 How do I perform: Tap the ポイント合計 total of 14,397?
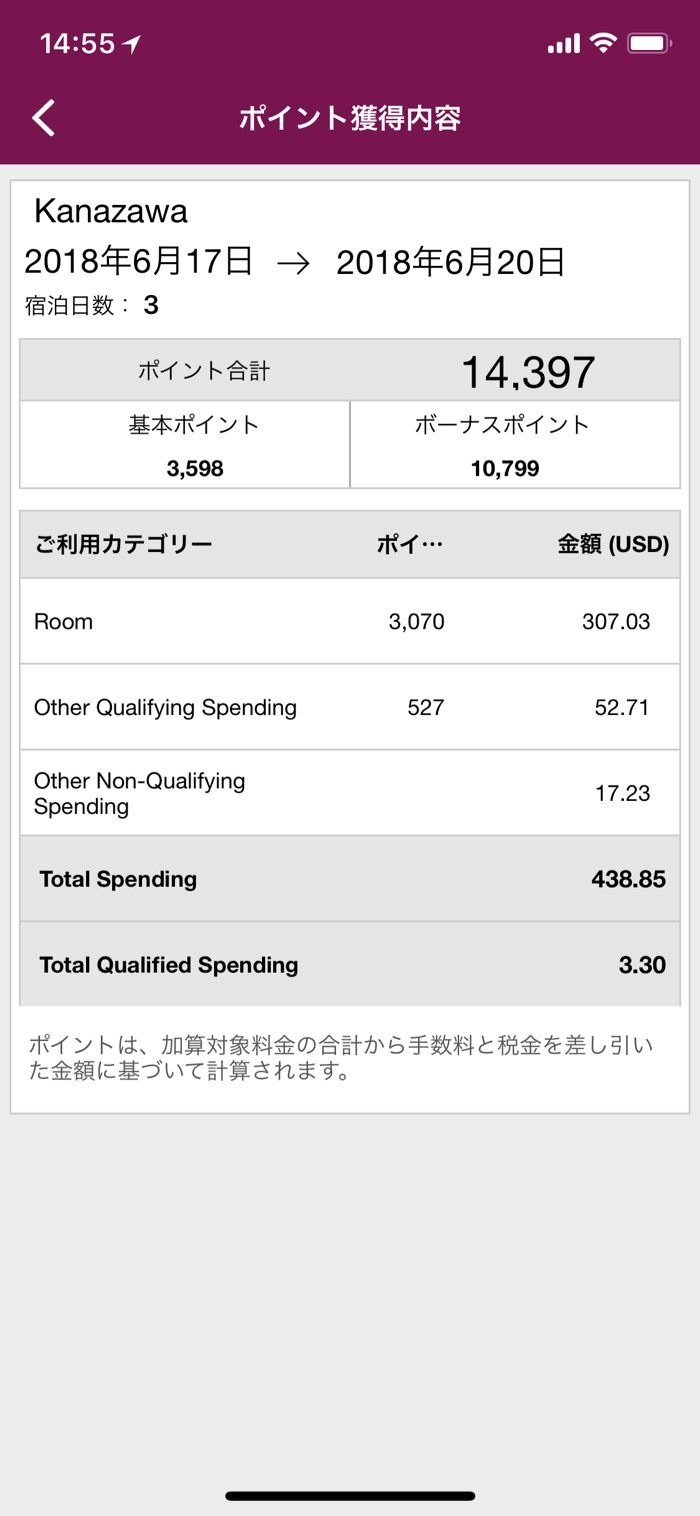tap(527, 372)
